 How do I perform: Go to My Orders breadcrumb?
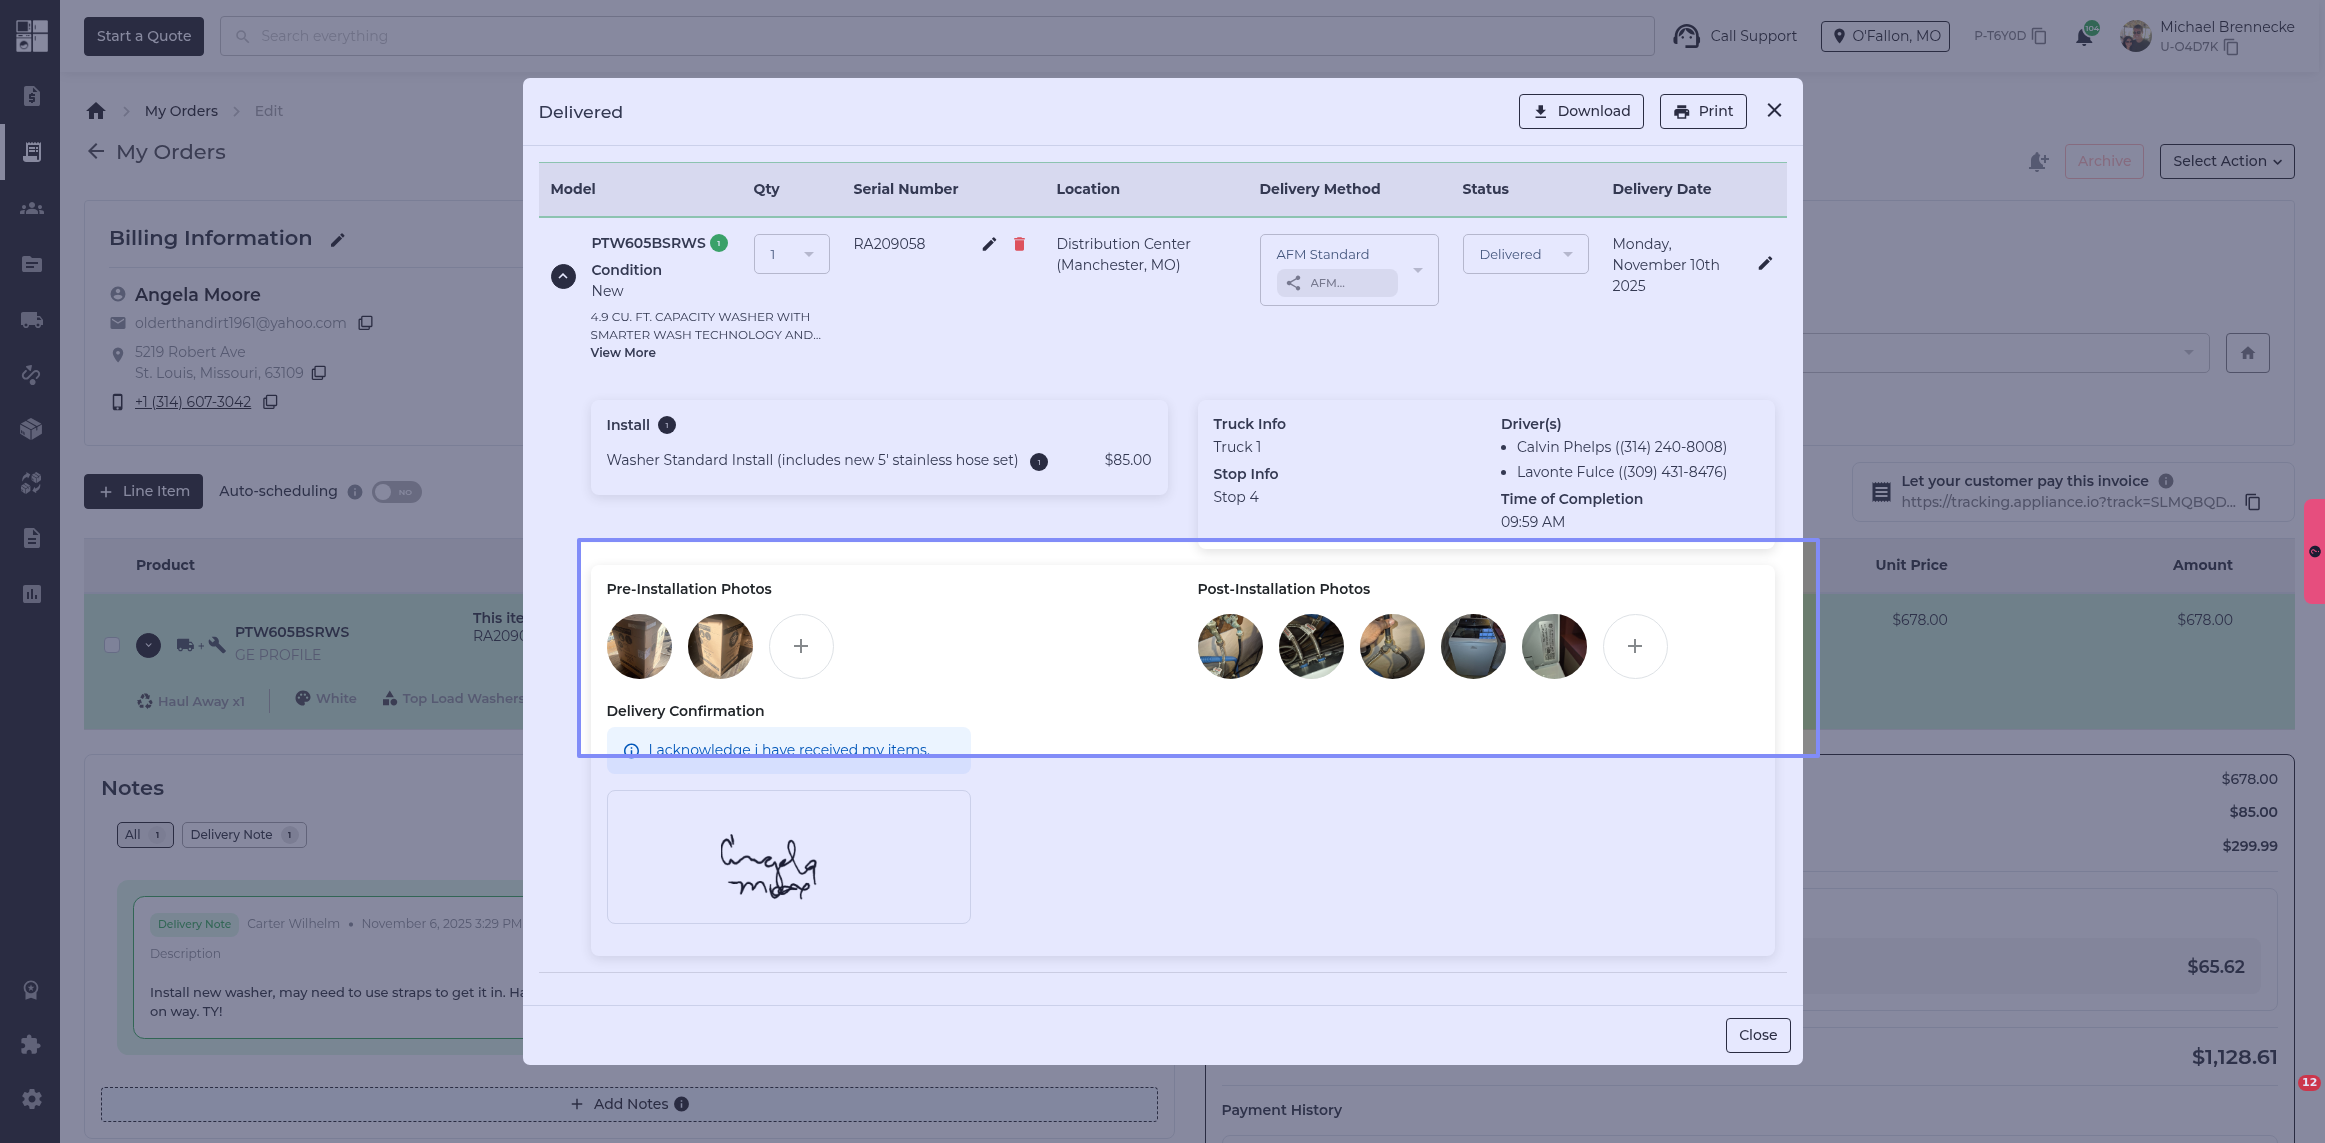[x=181, y=111]
